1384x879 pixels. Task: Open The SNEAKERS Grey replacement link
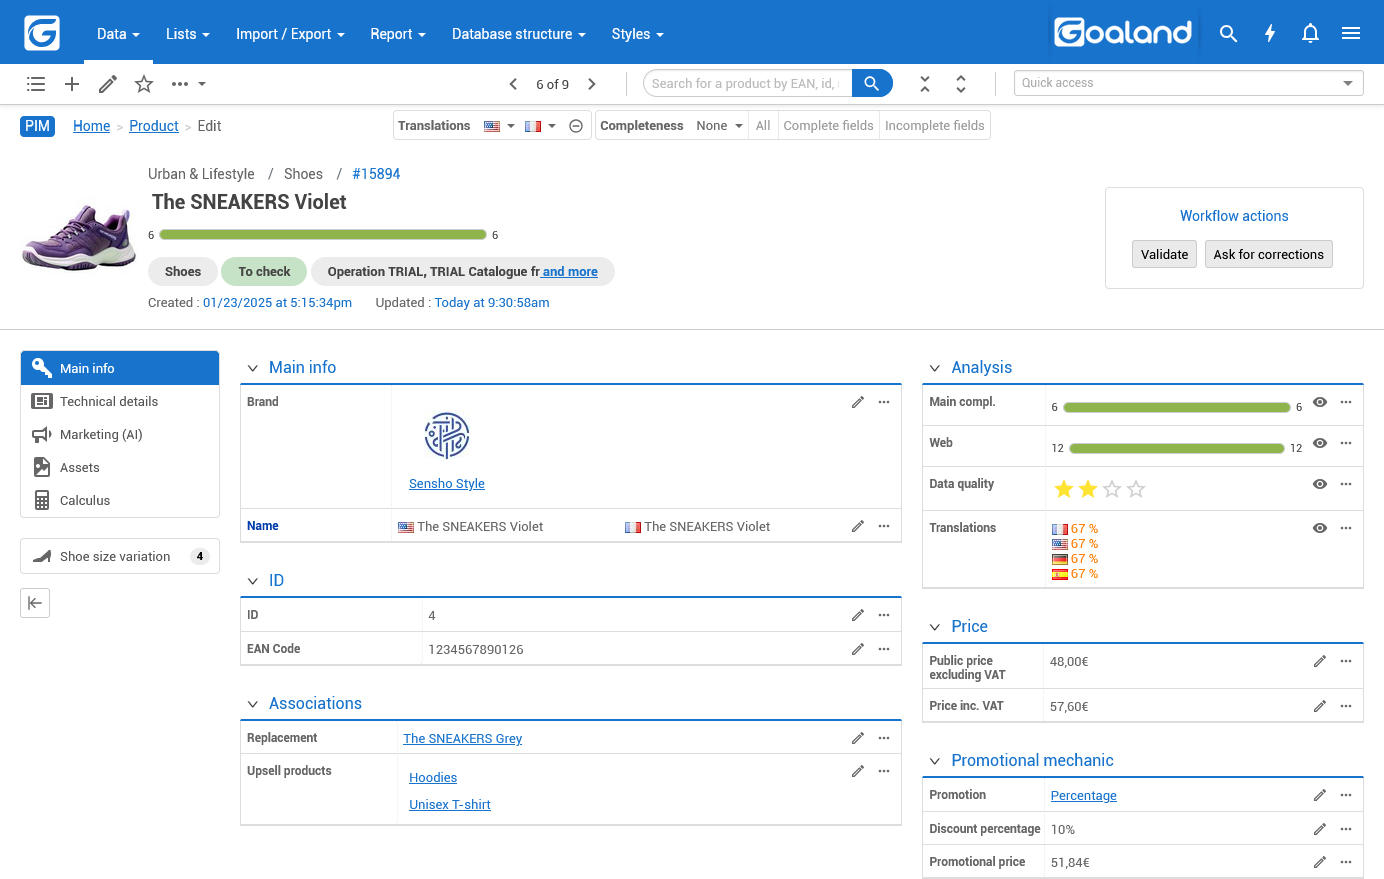[x=462, y=739]
